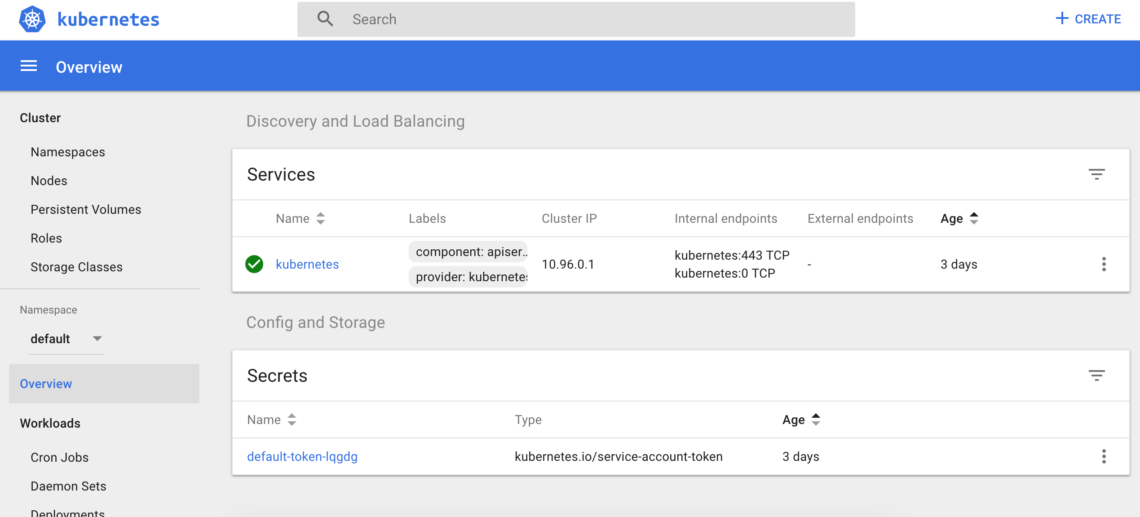This screenshot has width=1140, height=517.
Task: Select Overview in the sidebar
Action: coord(46,384)
